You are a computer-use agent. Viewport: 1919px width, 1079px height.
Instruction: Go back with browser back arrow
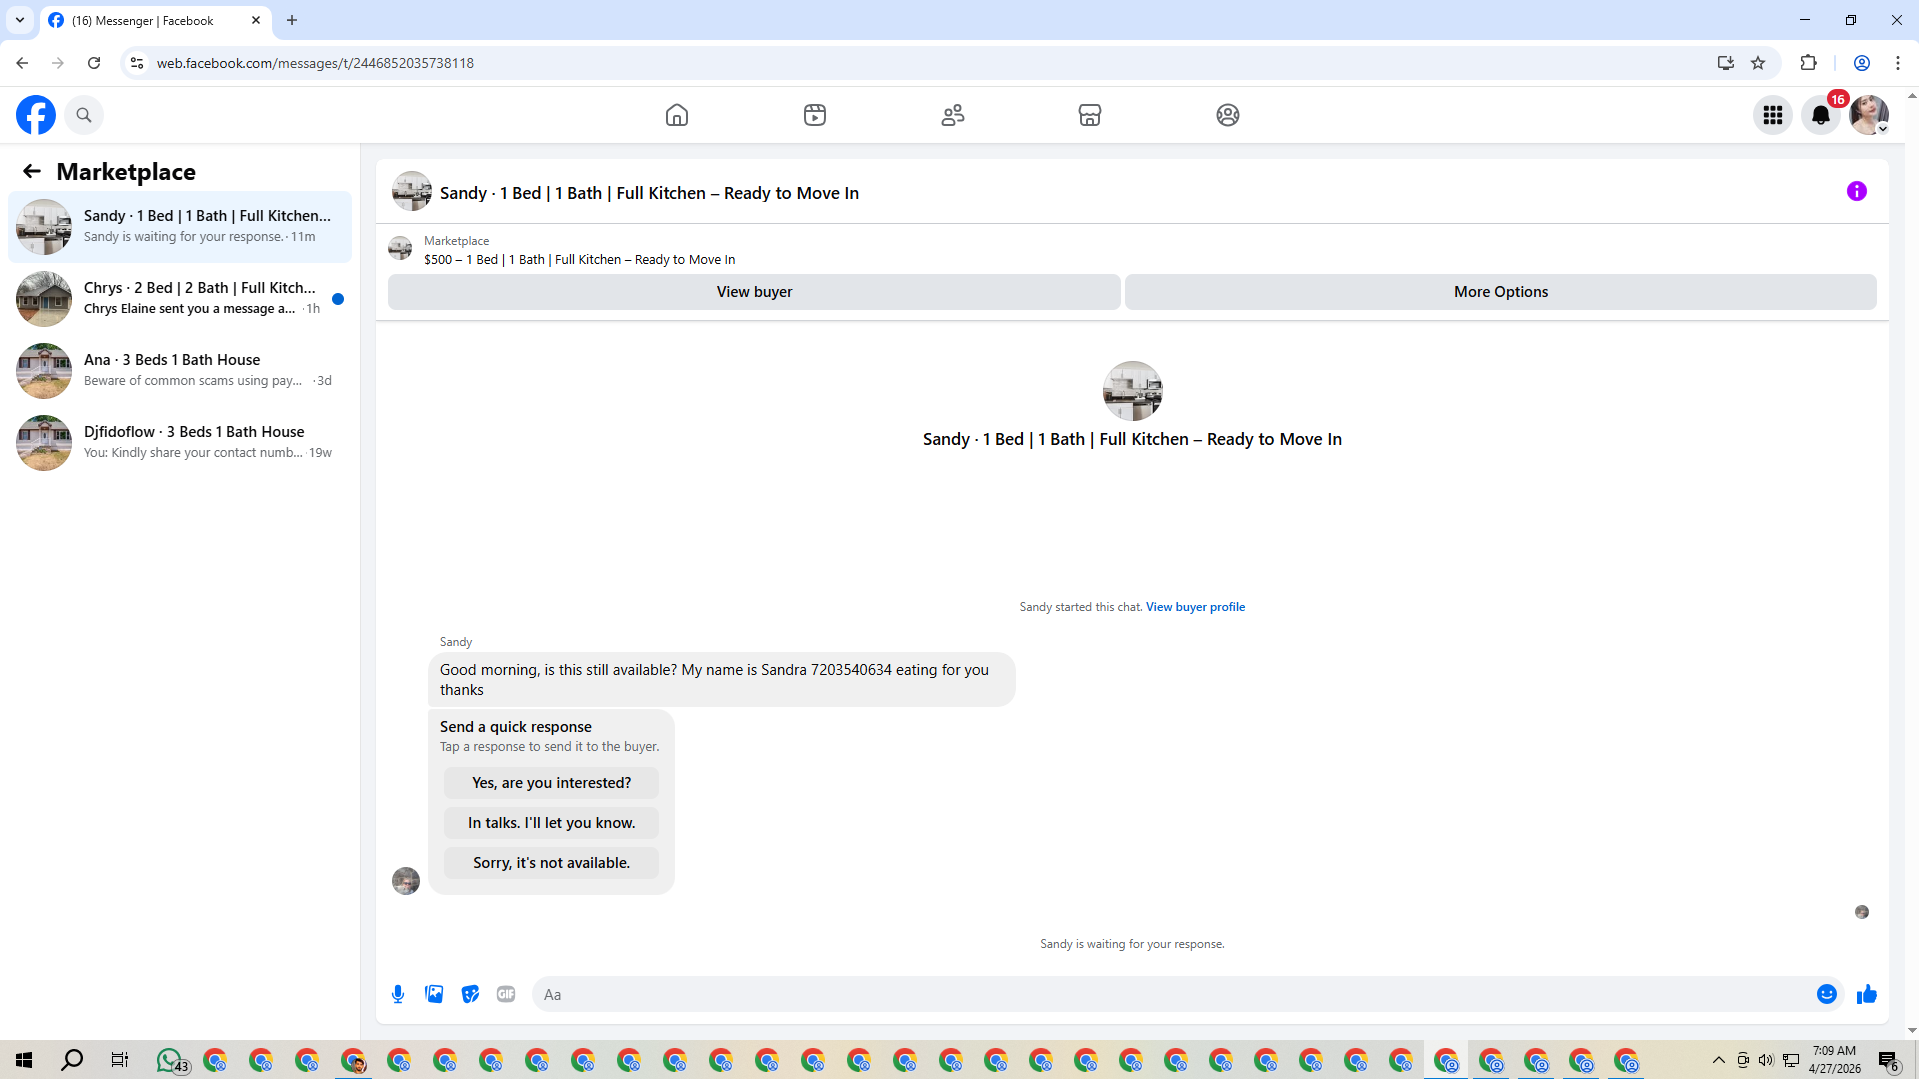coord(22,63)
